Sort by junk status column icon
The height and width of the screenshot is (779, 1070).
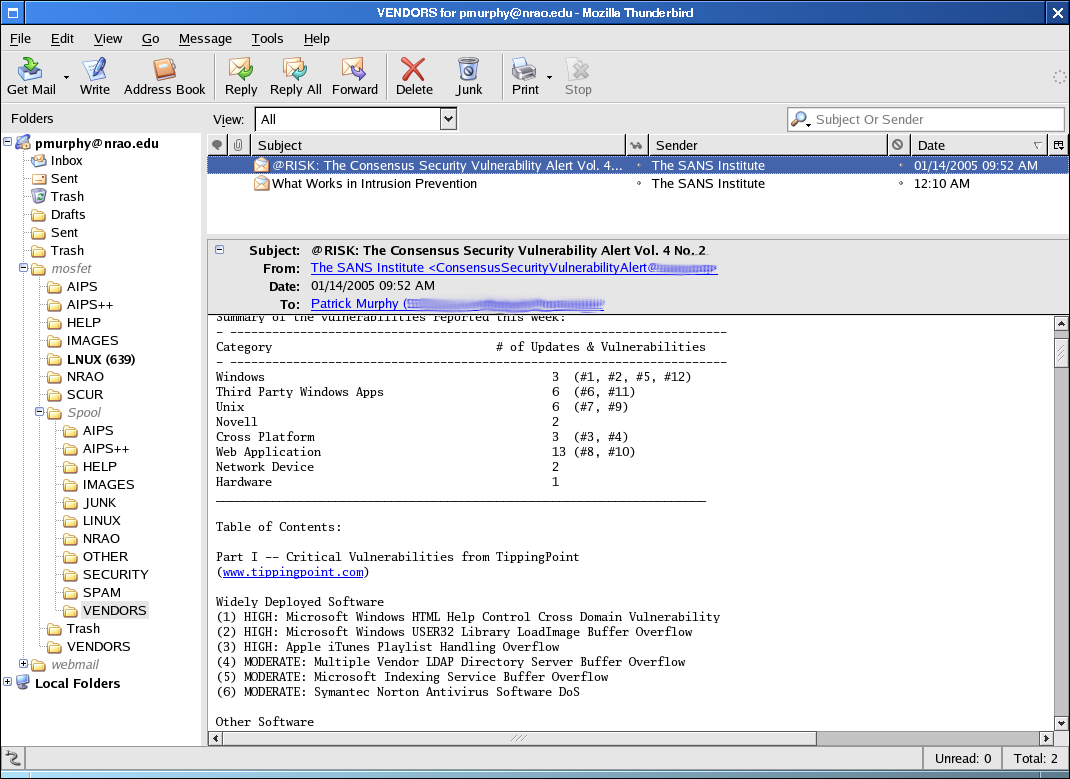(897, 145)
